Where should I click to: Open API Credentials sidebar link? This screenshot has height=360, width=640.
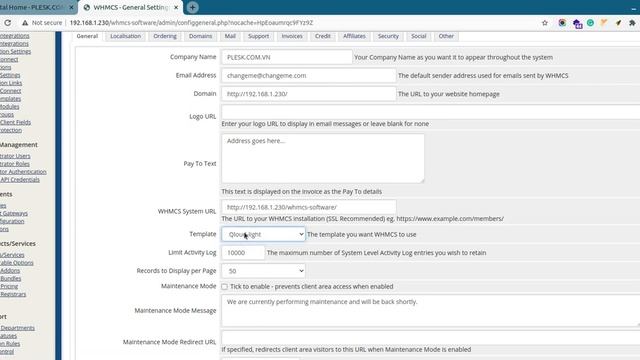[x=20, y=180]
